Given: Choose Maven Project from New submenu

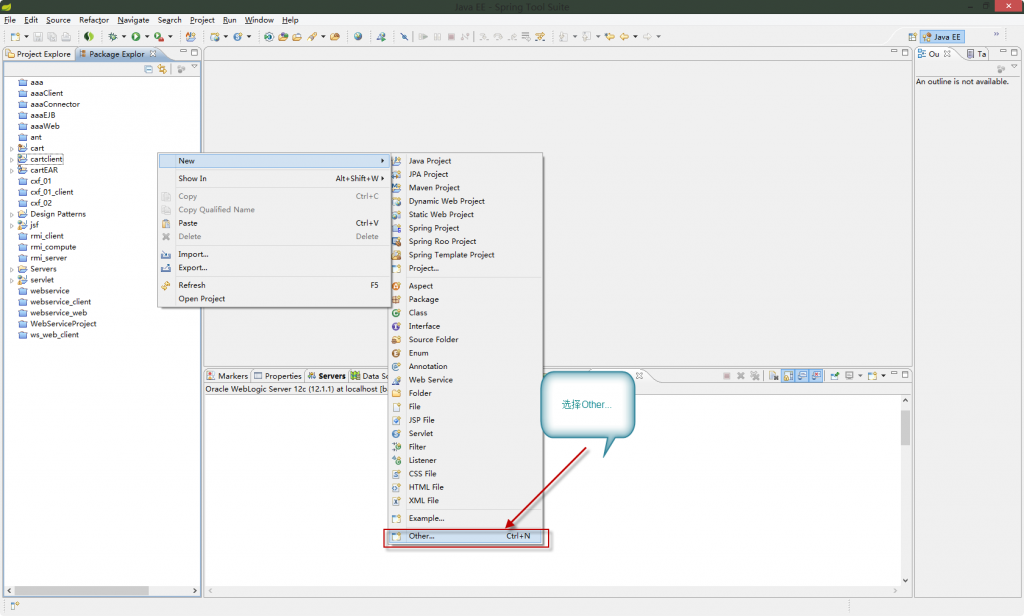Looking at the screenshot, I should 466,187.
